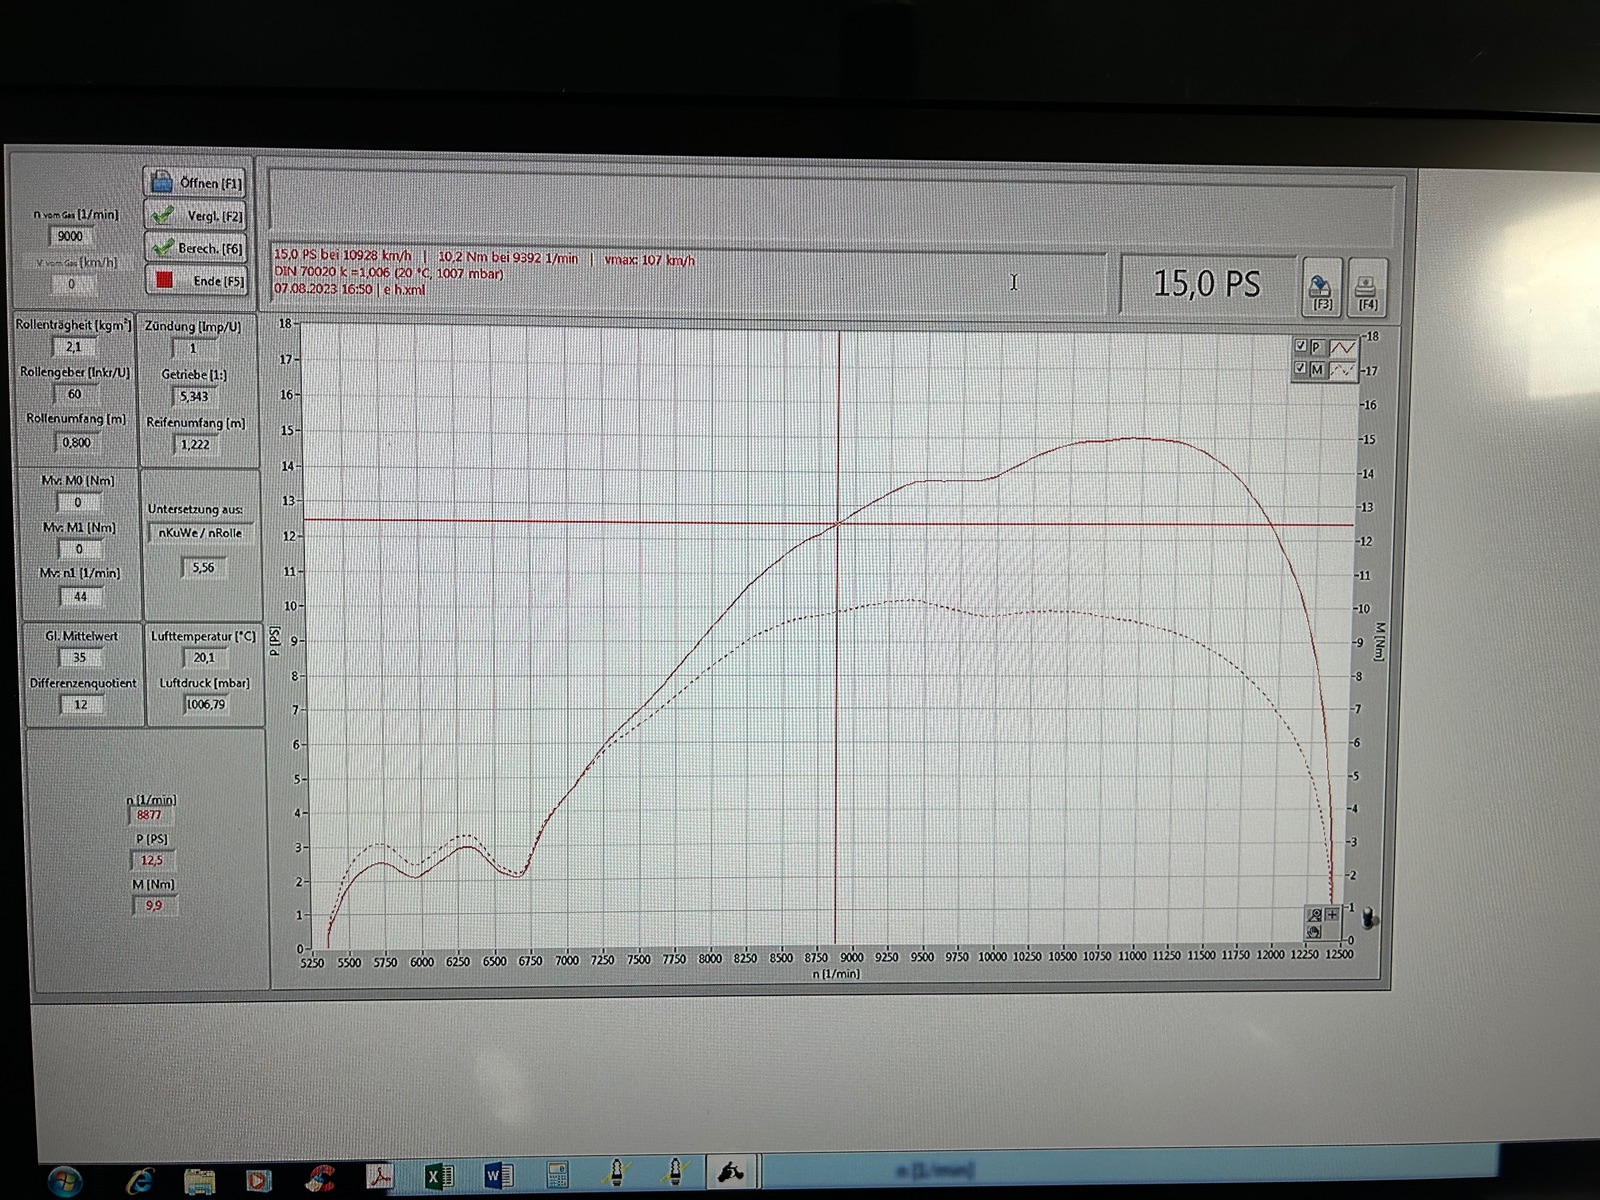
Task: Click the dotted M curve line style icon
Action: click(x=1342, y=370)
